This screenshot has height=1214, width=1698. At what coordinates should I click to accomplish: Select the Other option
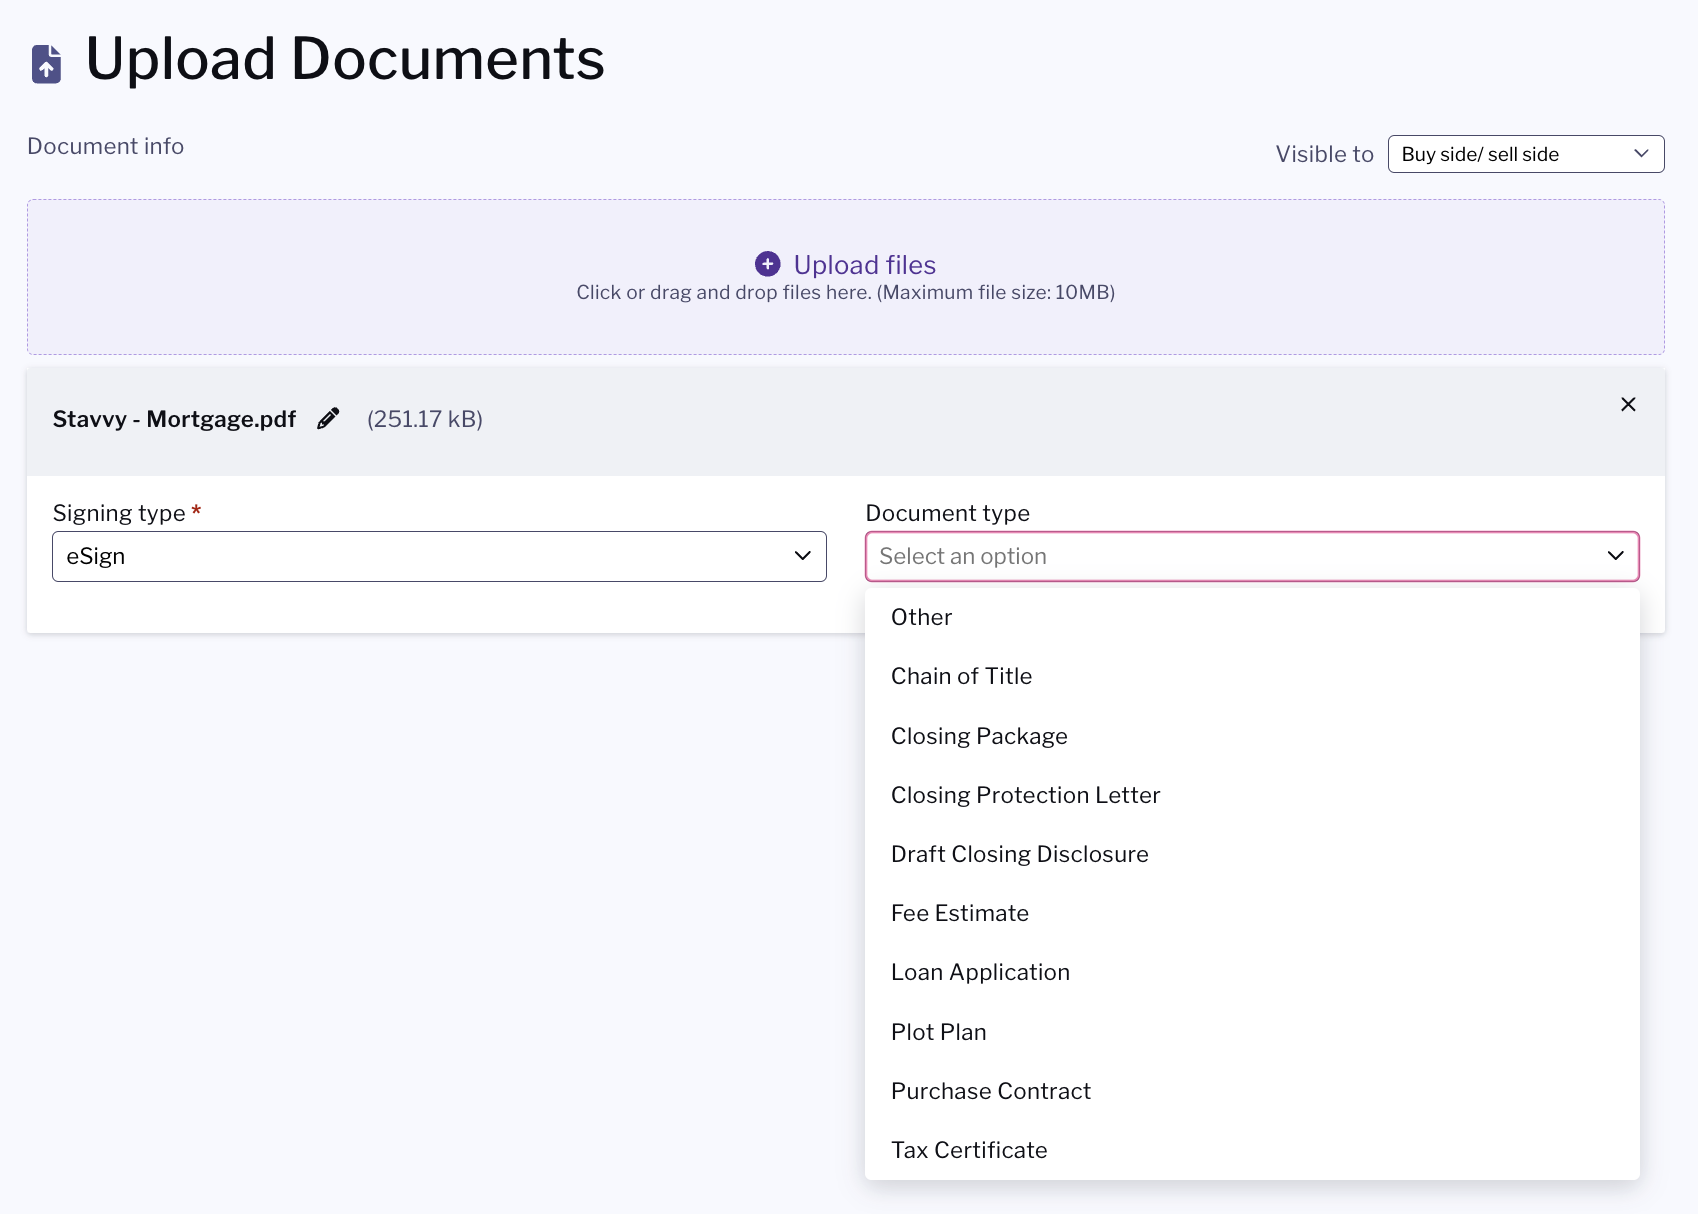[1252, 617]
